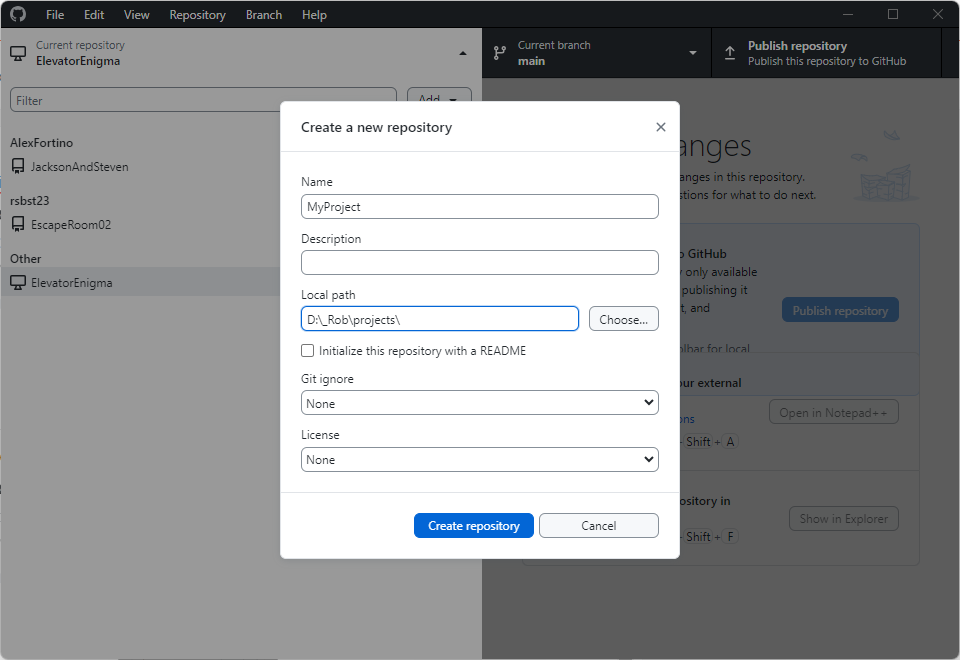Click the monitor icon in Current repository header

(x=18, y=53)
